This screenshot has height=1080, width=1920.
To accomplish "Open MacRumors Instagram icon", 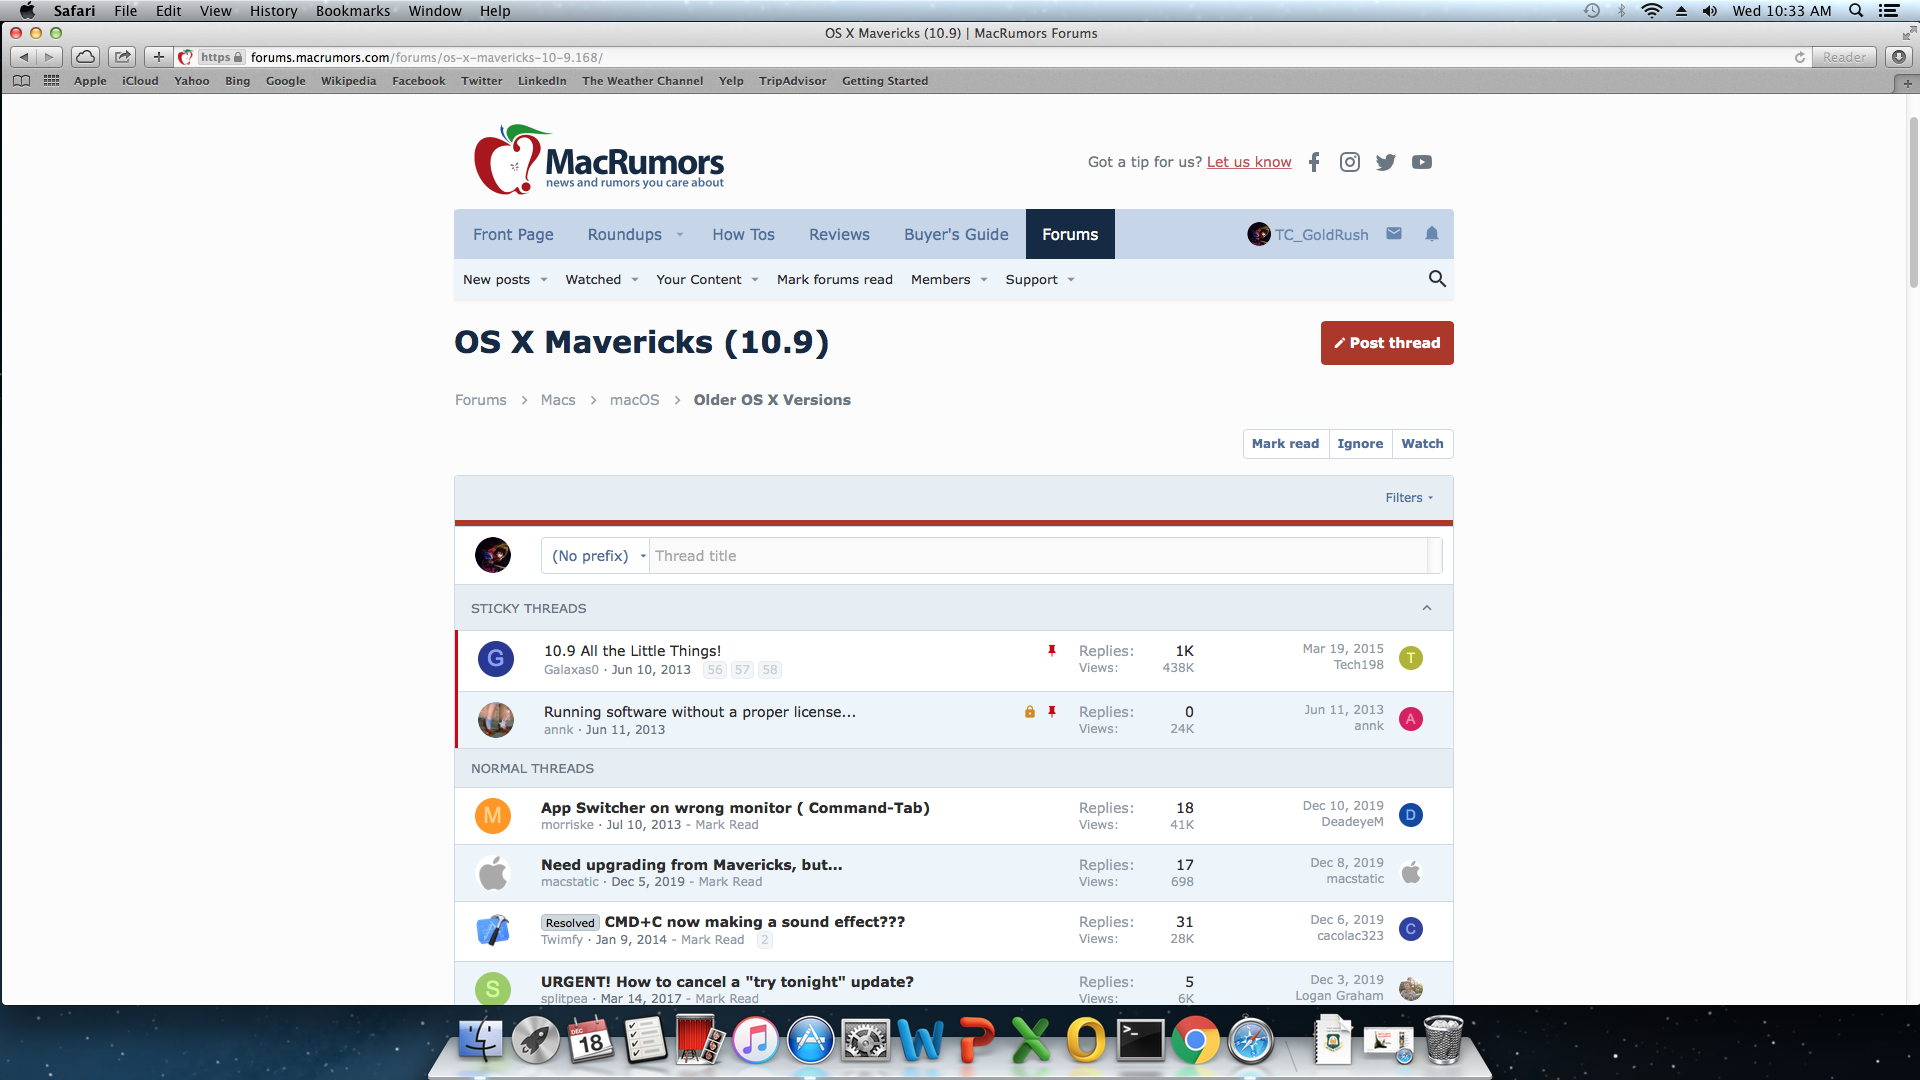I will pos(1349,162).
